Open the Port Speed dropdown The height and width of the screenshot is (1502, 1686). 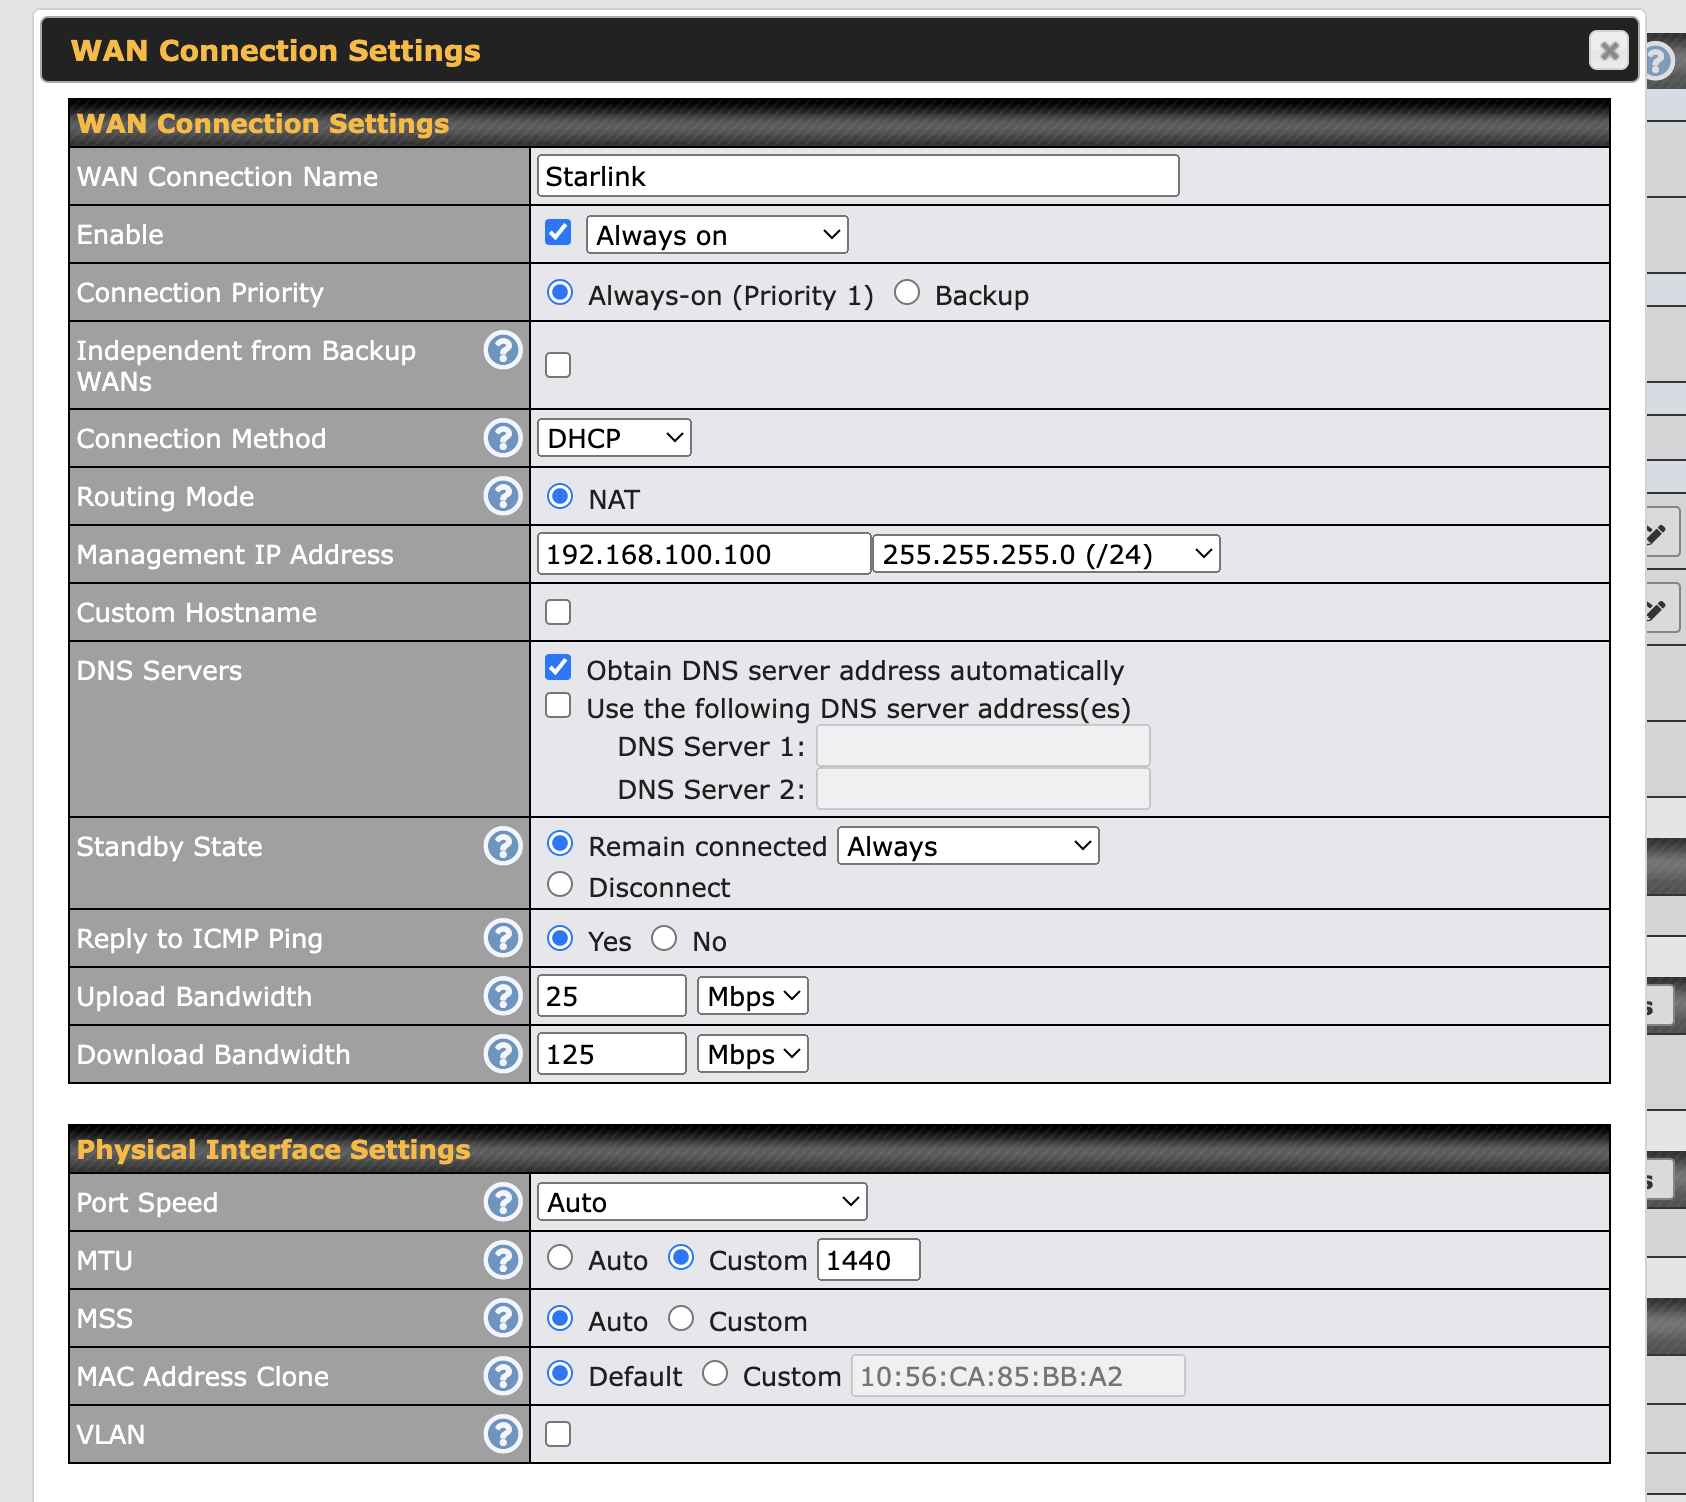(702, 1202)
